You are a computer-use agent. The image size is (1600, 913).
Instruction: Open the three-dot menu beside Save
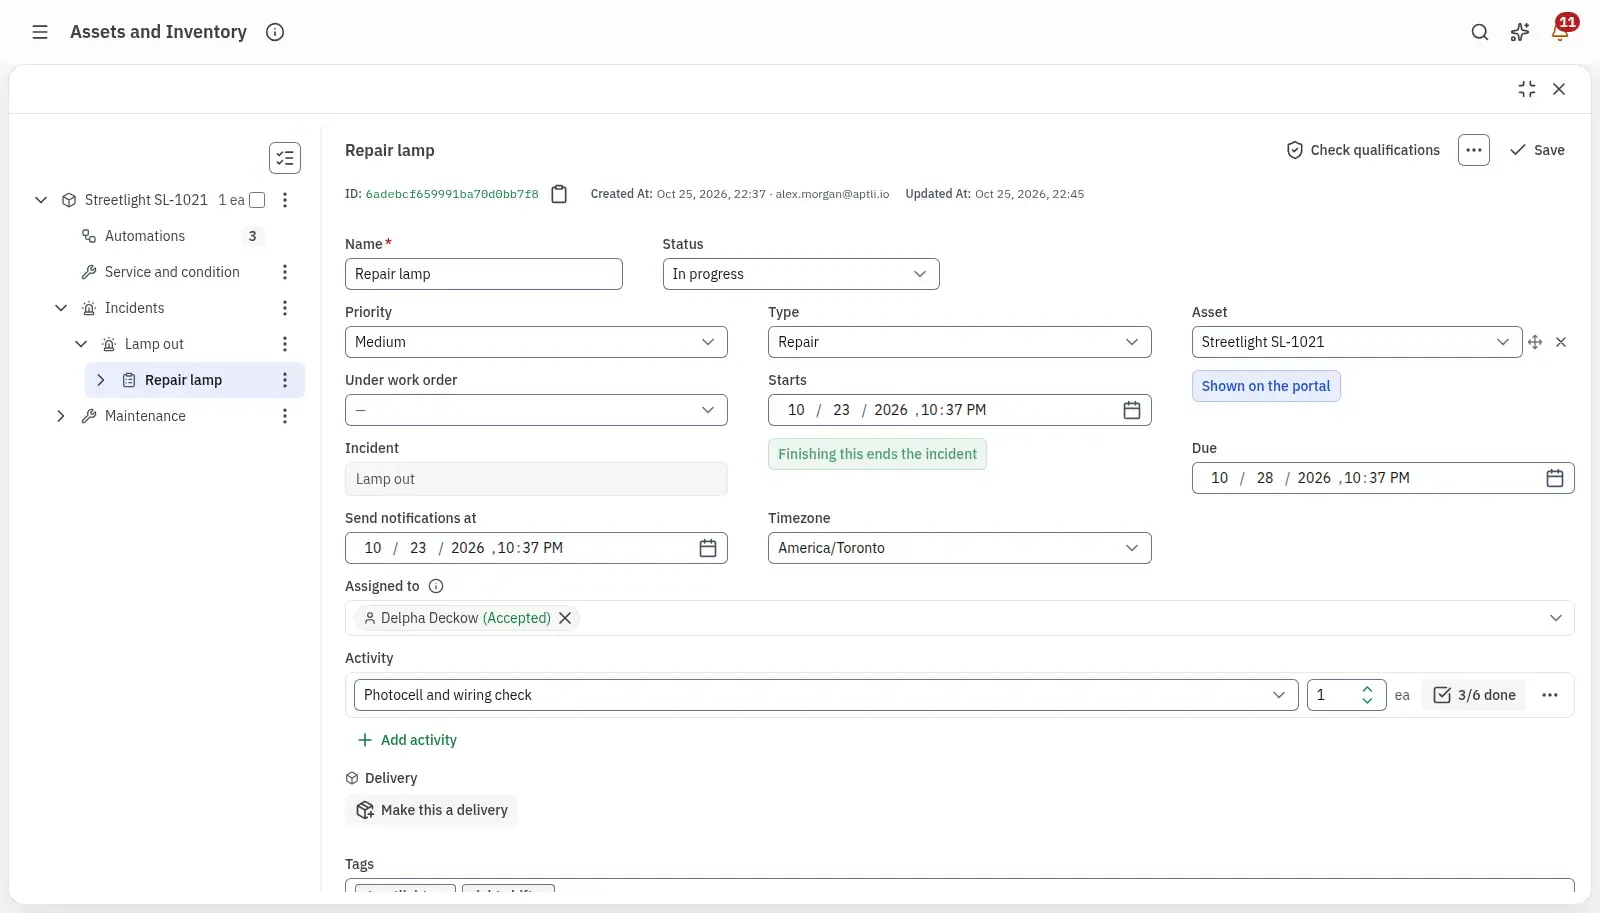(1474, 150)
